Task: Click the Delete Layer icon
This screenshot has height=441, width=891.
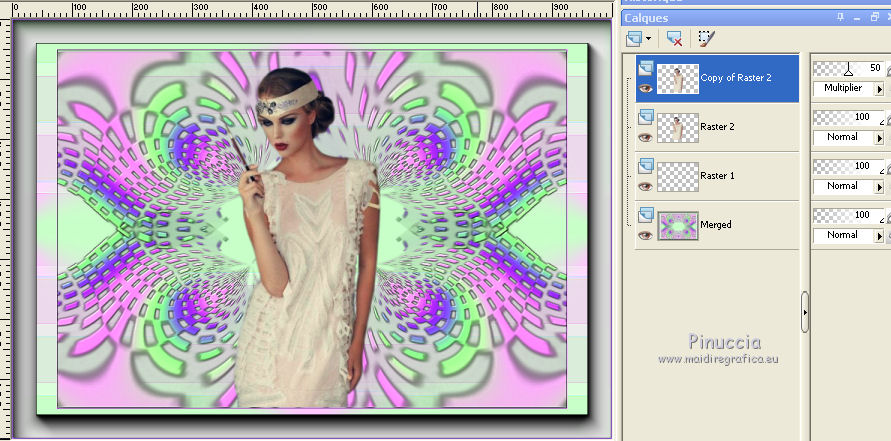Action: tap(675, 39)
